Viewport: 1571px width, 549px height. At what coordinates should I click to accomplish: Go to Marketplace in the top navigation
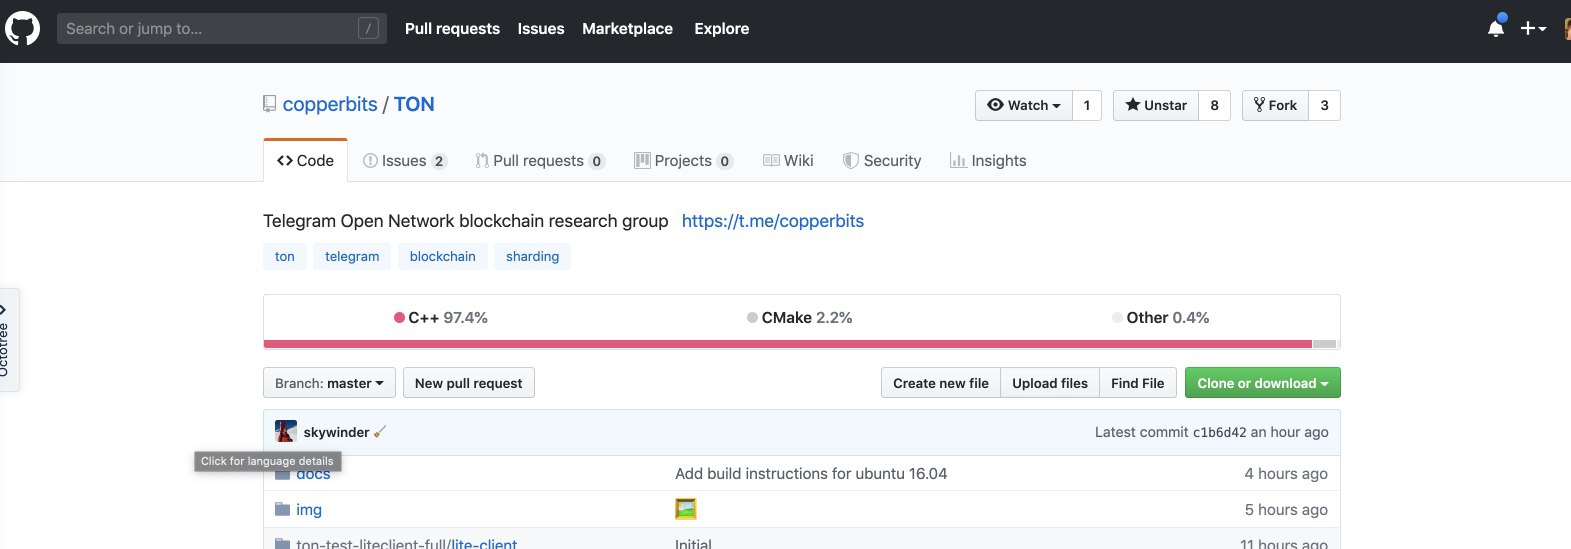[627, 29]
